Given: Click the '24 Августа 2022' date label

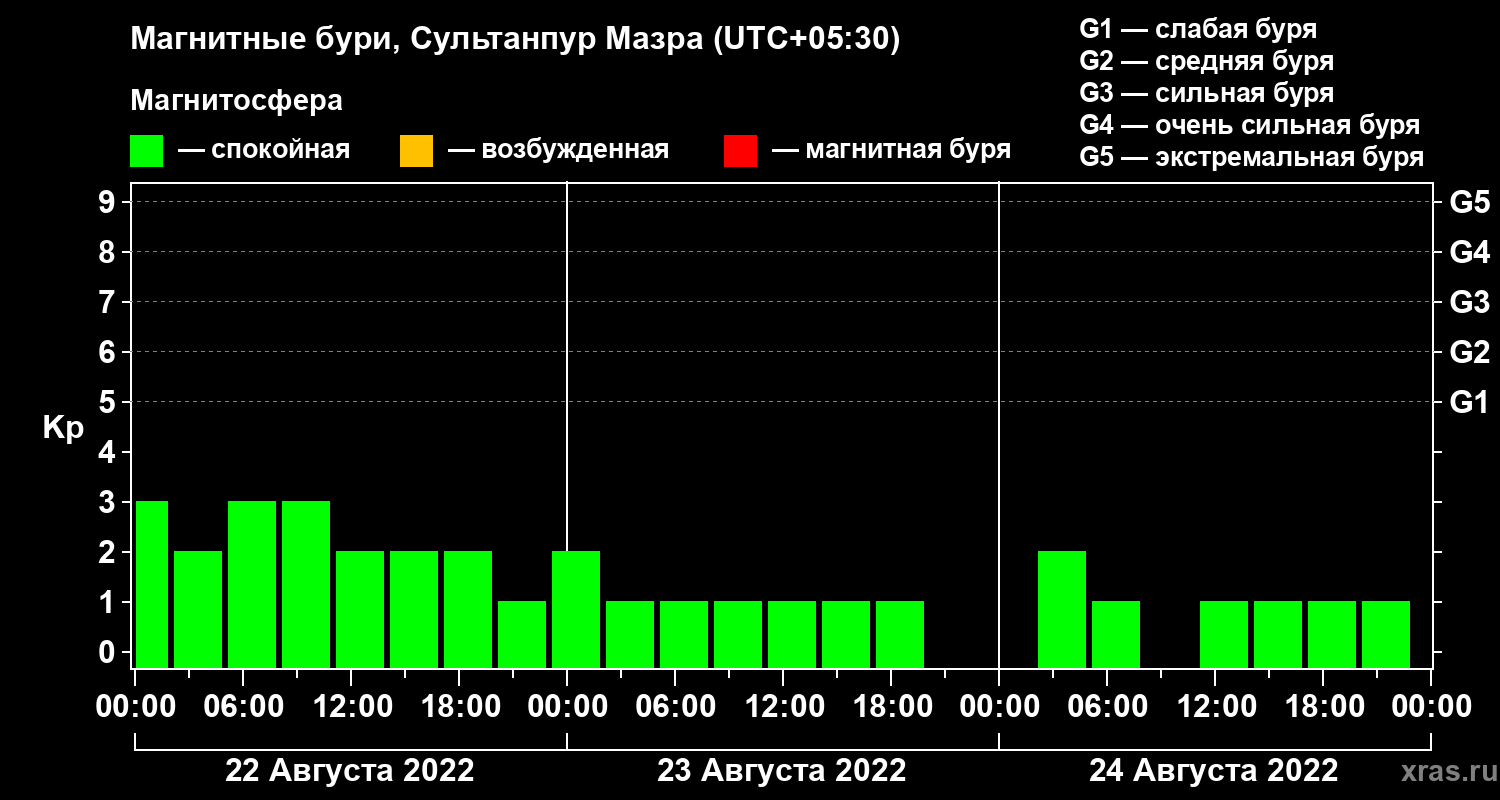Looking at the screenshot, I should point(1214,771).
